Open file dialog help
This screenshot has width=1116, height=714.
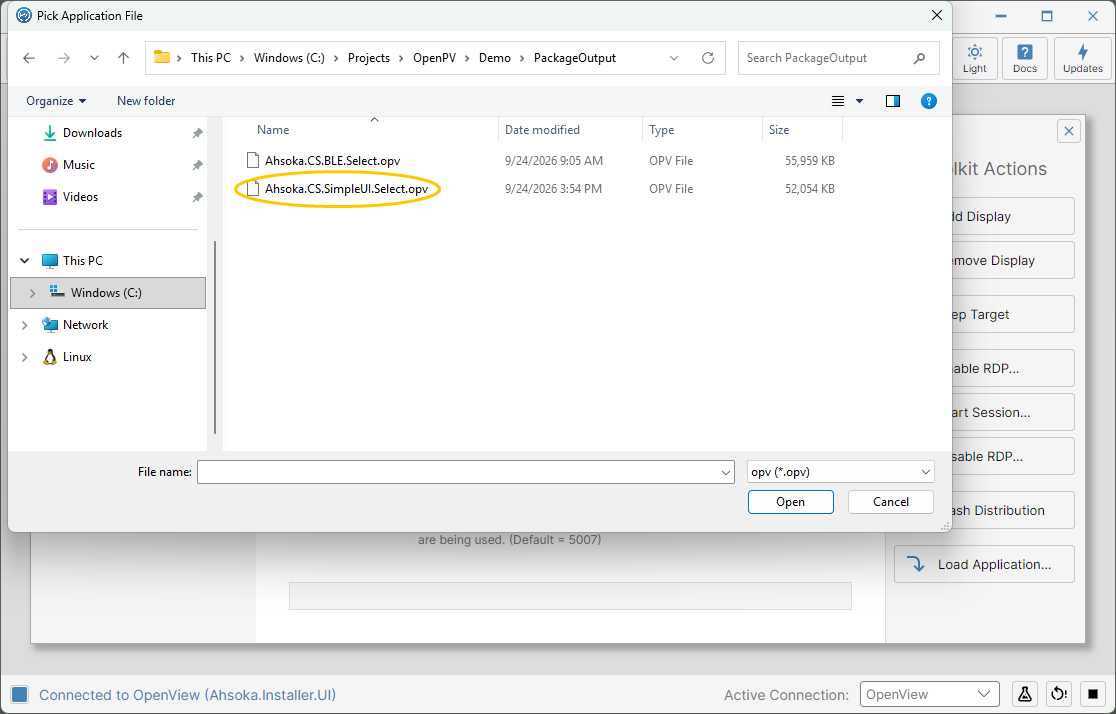tap(928, 101)
